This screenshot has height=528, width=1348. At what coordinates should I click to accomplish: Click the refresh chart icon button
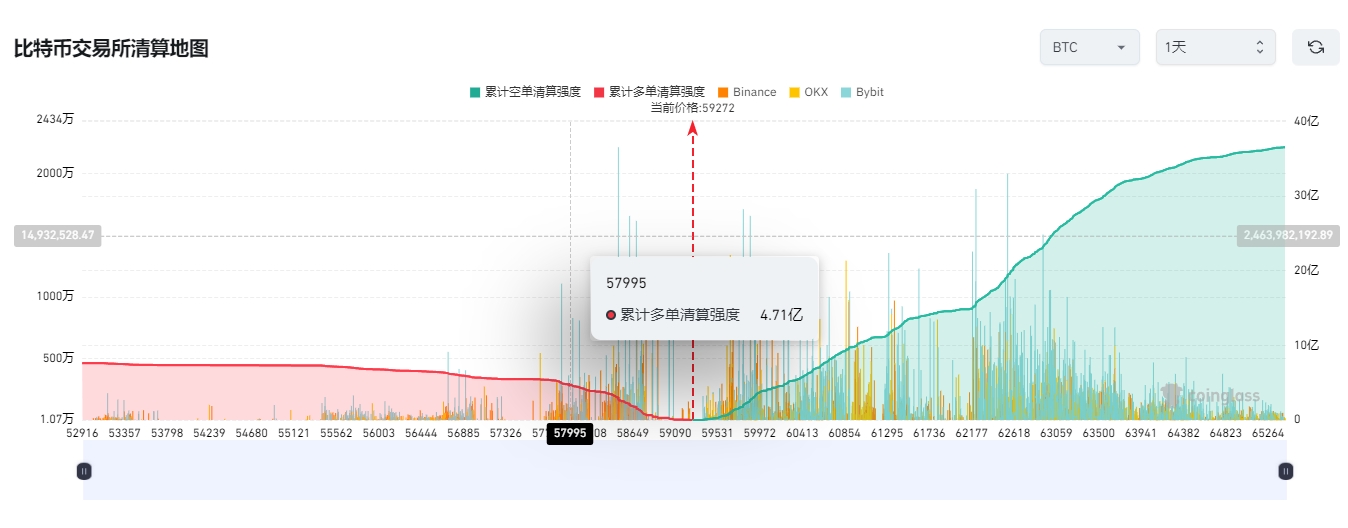(1315, 47)
